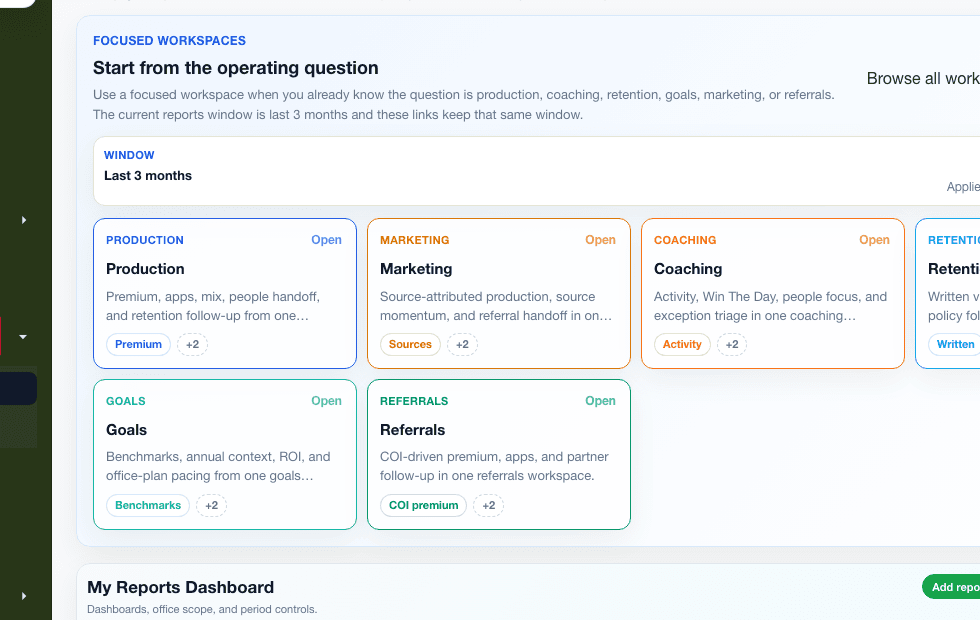The width and height of the screenshot is (980, 620).
Task: Expand the sidebar using the top chevron icon
Action: (x=25, y=220)
